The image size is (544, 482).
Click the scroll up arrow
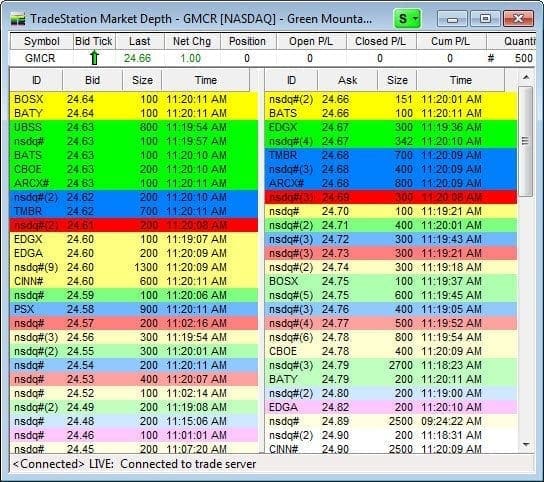(x=526, y=77)
